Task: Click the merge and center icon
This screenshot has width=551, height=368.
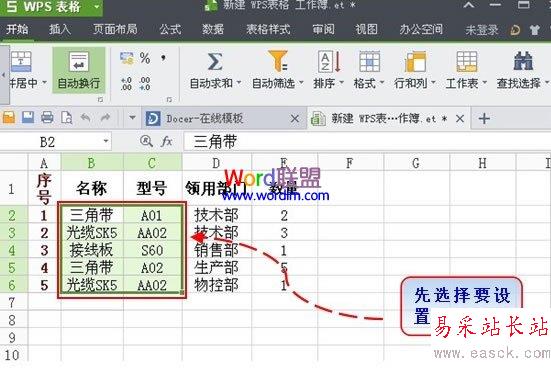Action: pyautogui.click(x=21, y=62)
